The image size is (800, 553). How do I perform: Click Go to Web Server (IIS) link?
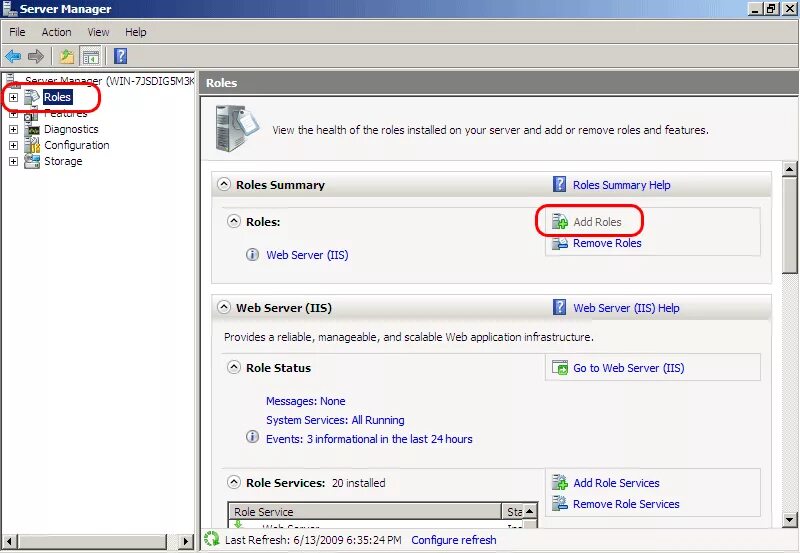pos(629,368)
